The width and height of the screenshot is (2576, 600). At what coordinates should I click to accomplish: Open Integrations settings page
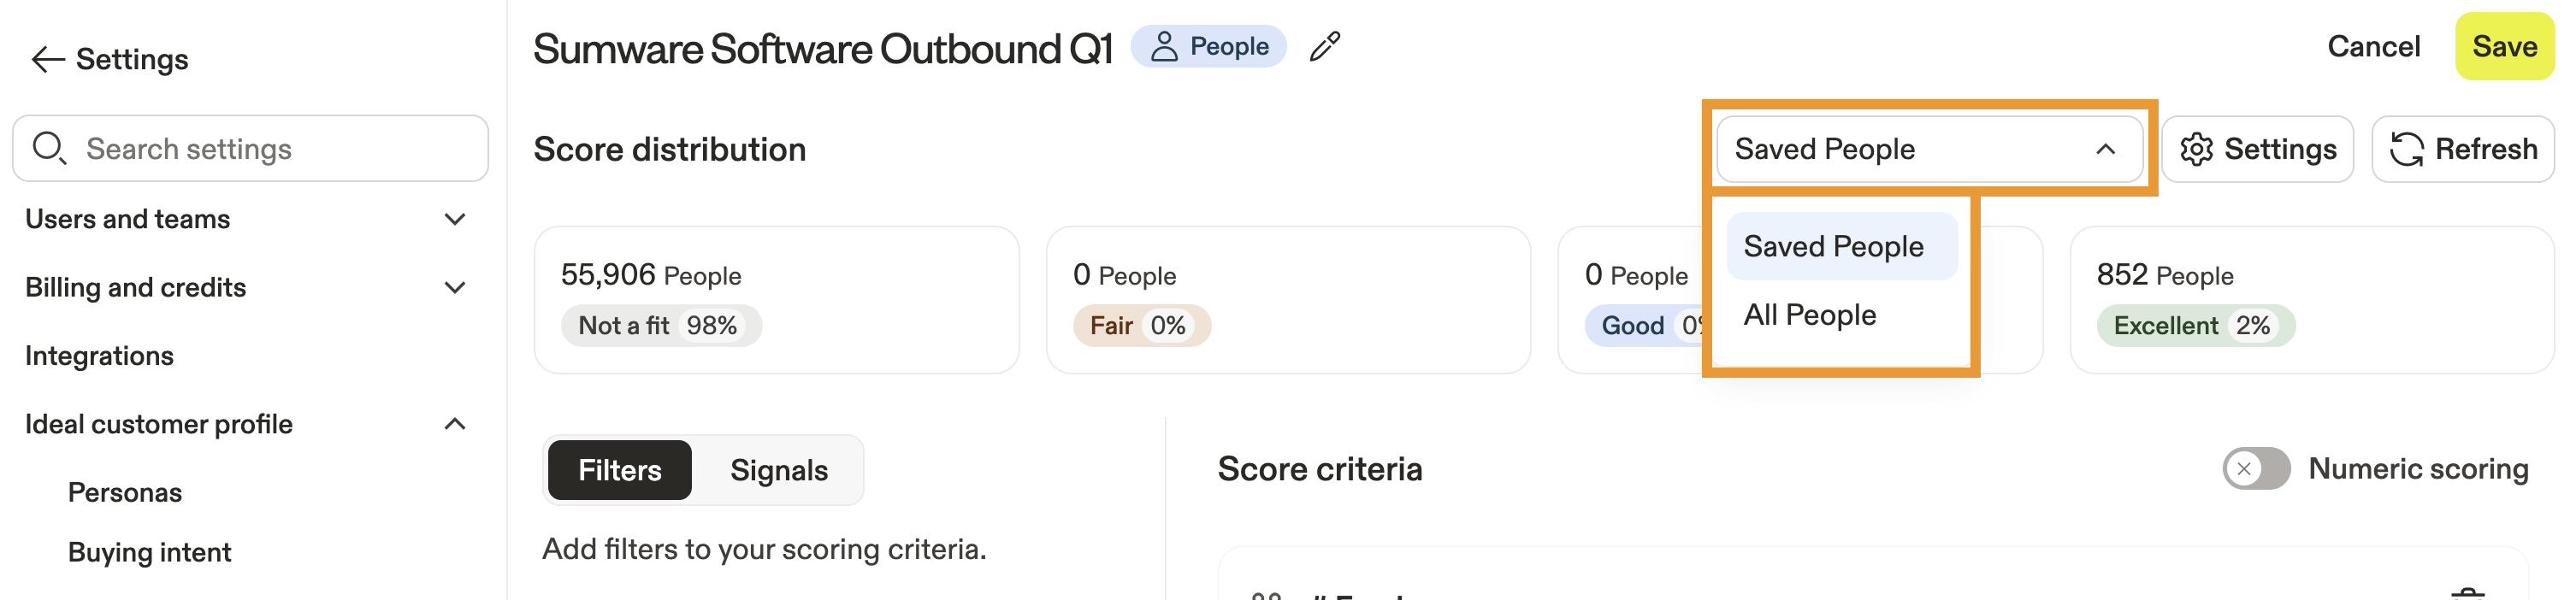pos(99,356)
